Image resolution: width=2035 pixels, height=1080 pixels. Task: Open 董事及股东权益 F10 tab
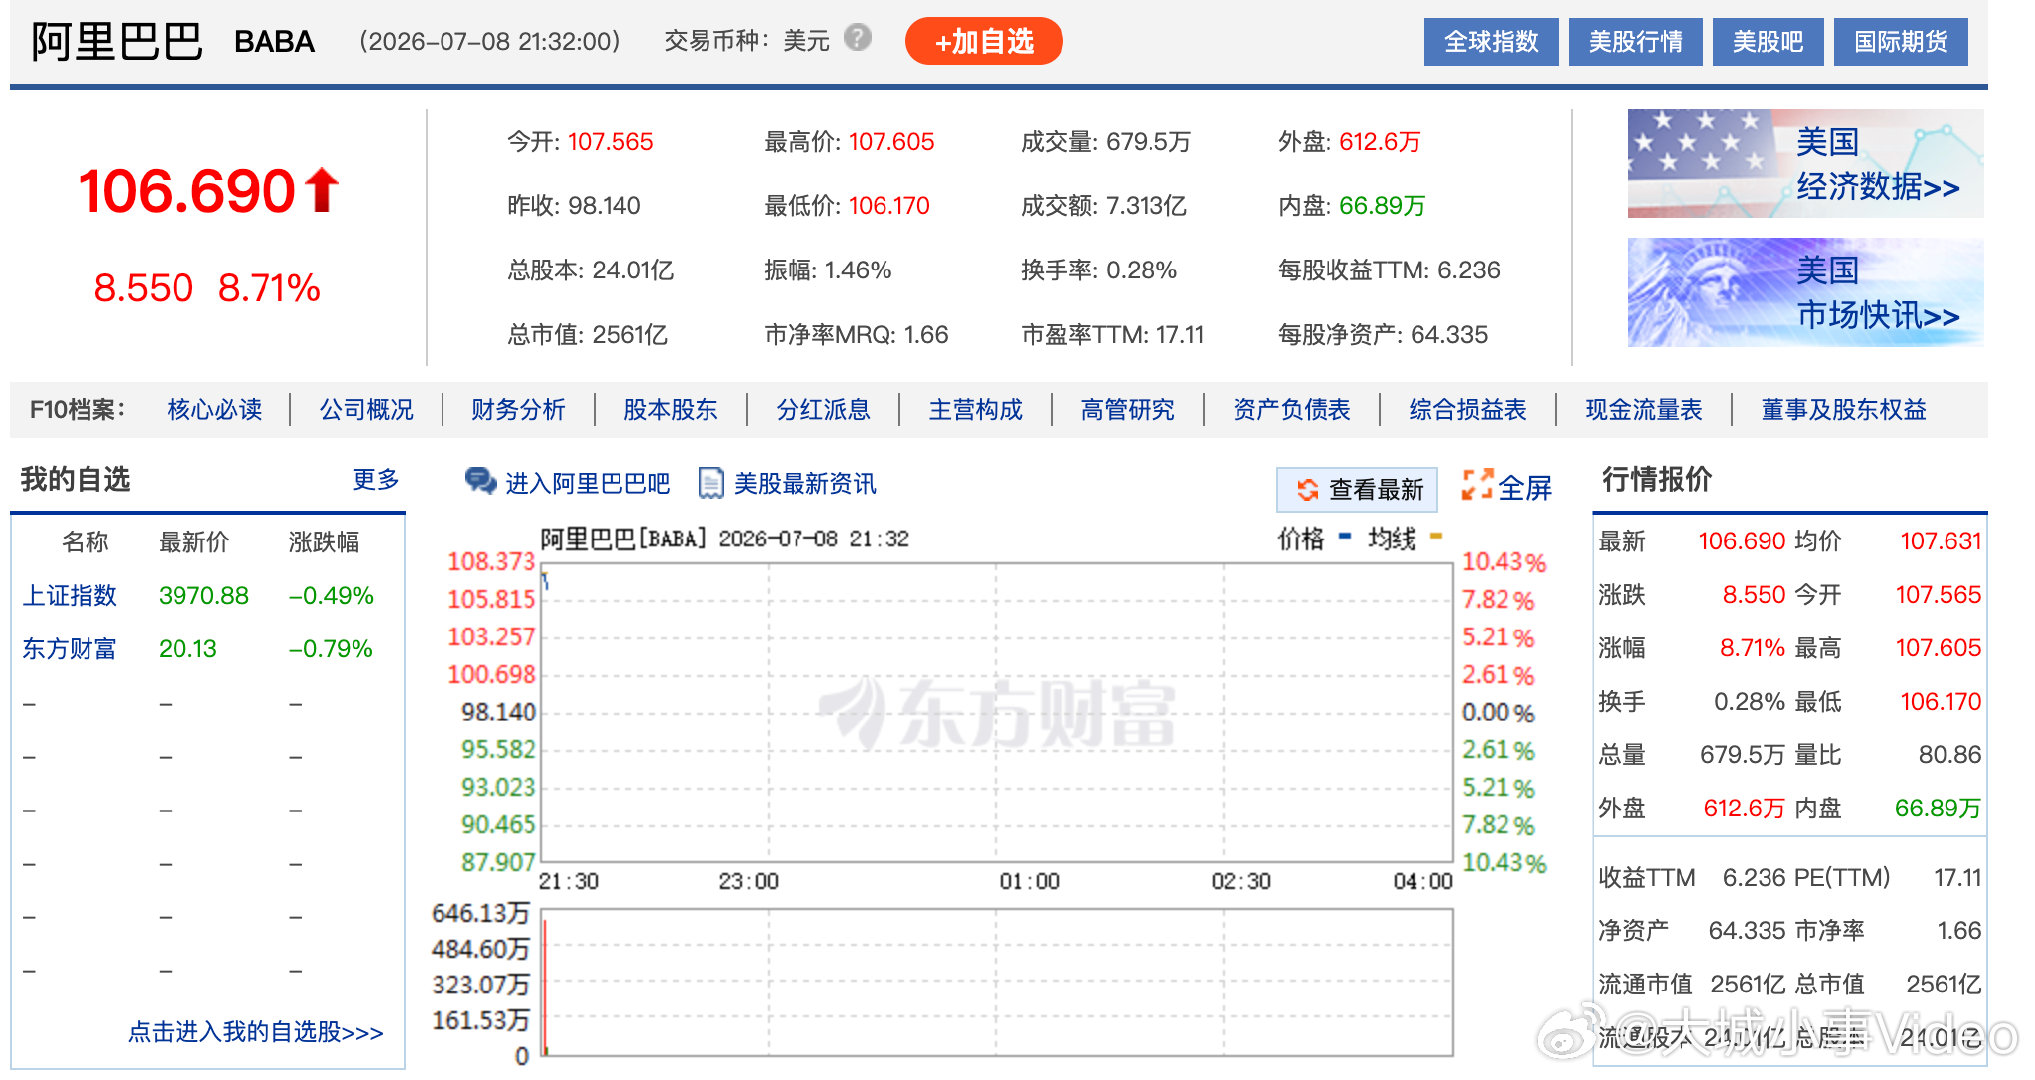pos(1843,409)
